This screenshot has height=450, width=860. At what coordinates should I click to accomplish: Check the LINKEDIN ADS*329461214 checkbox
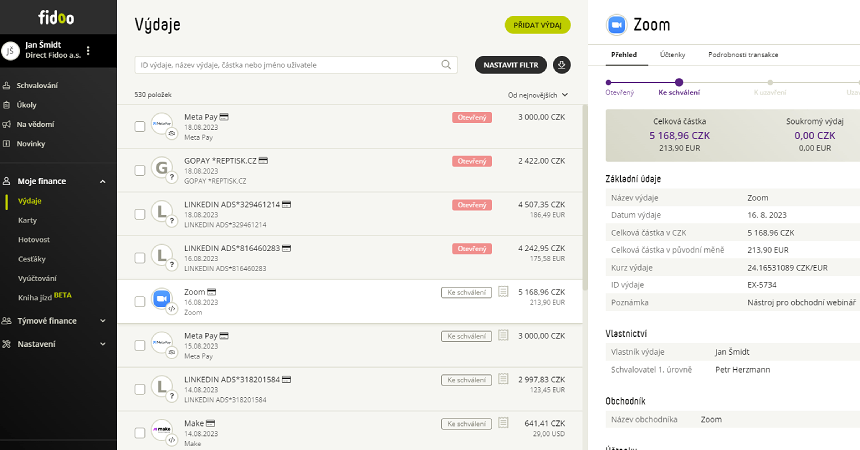[x=140, y=215]
